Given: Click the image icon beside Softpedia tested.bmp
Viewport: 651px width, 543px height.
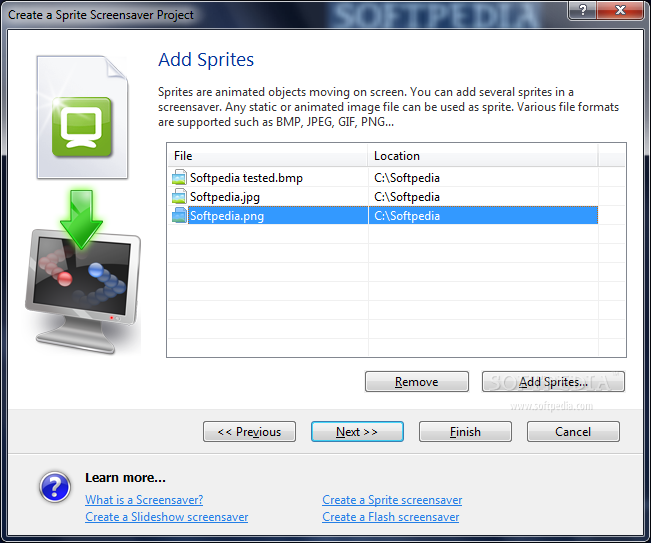Looking at the screenshot, I should click(x=179, y=177).
